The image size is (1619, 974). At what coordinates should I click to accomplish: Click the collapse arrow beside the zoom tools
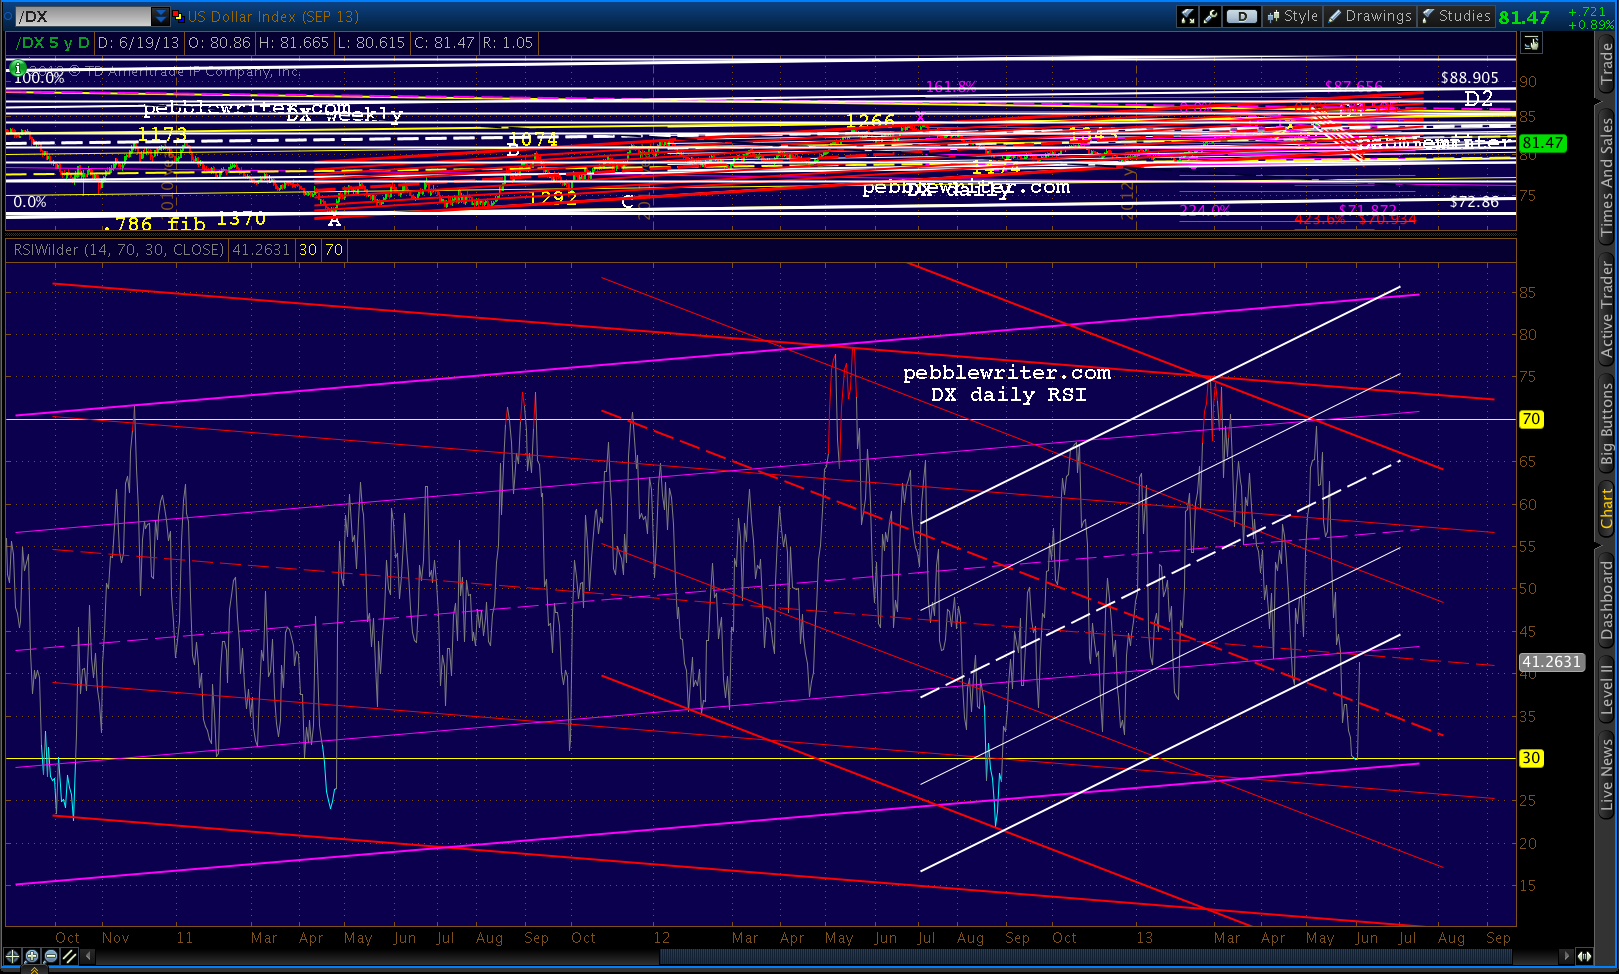(88, 955)
